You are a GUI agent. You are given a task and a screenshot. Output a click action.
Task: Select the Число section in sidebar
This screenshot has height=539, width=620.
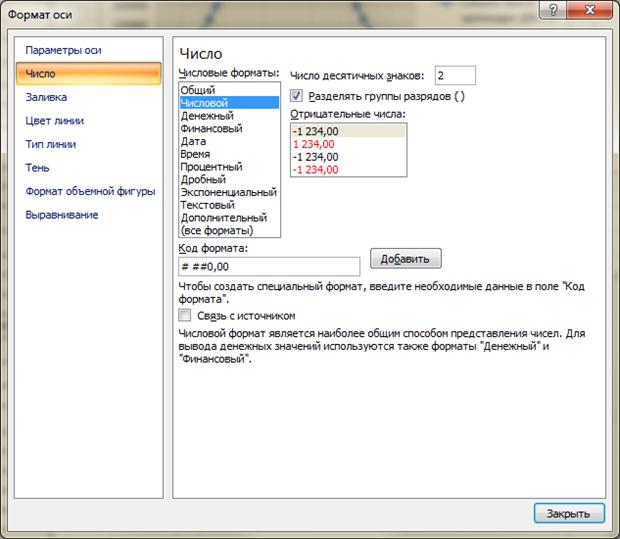(89, 73)
